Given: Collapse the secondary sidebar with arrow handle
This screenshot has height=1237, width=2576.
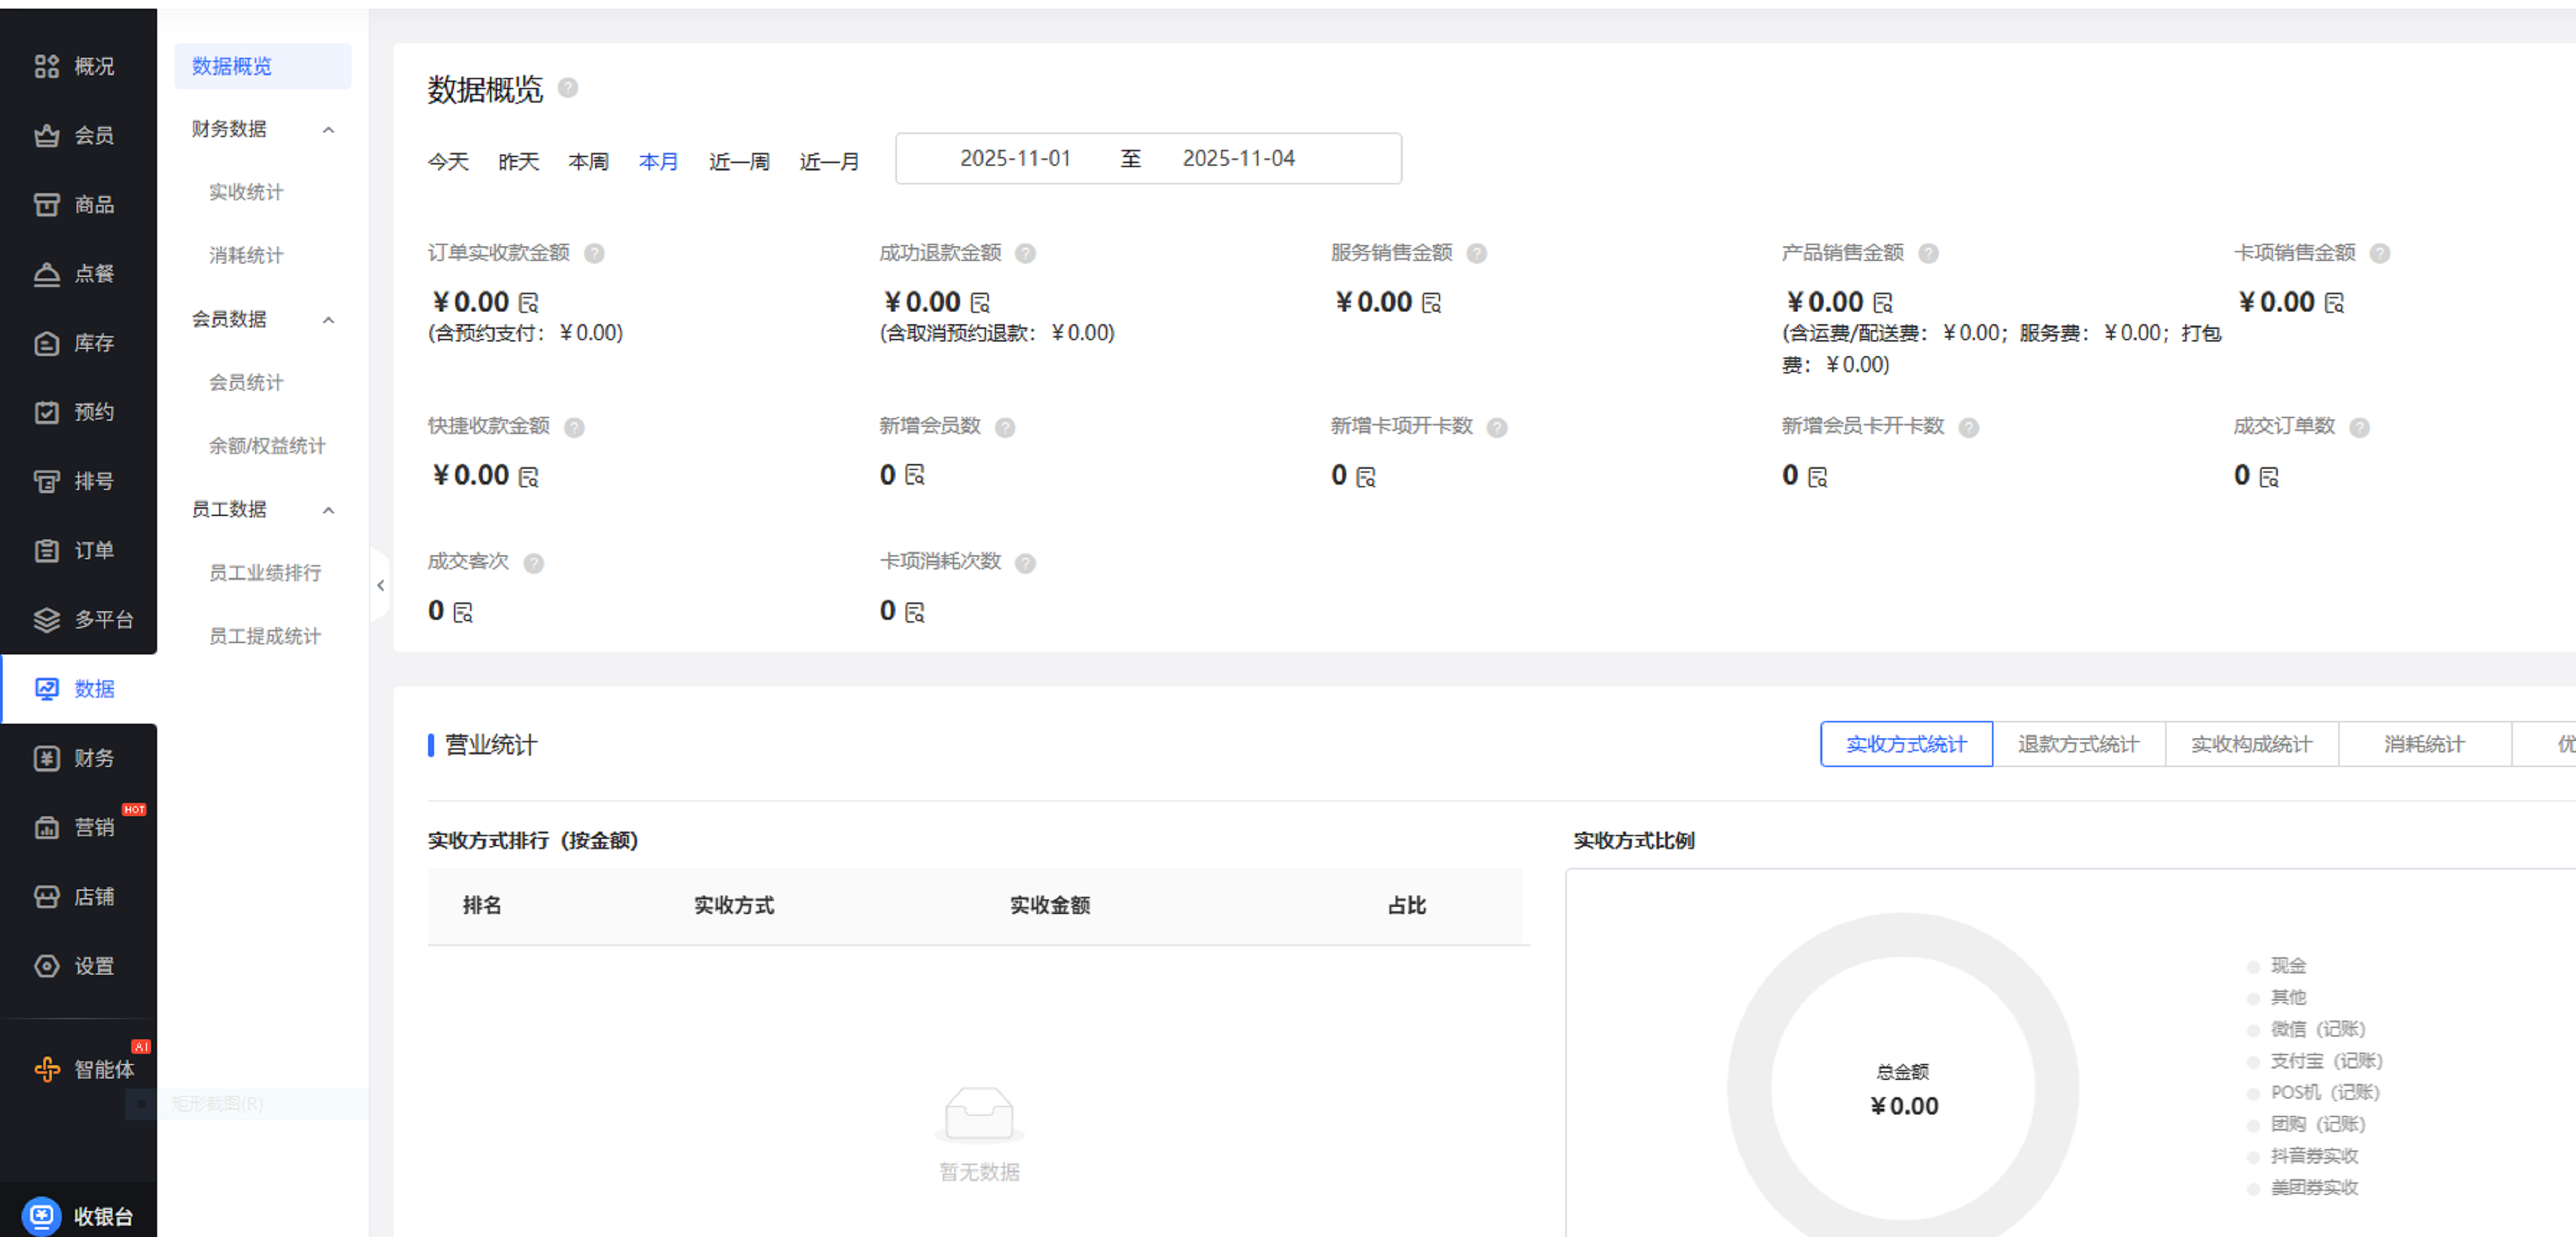Looking at the screenshot, I should 380,586.
